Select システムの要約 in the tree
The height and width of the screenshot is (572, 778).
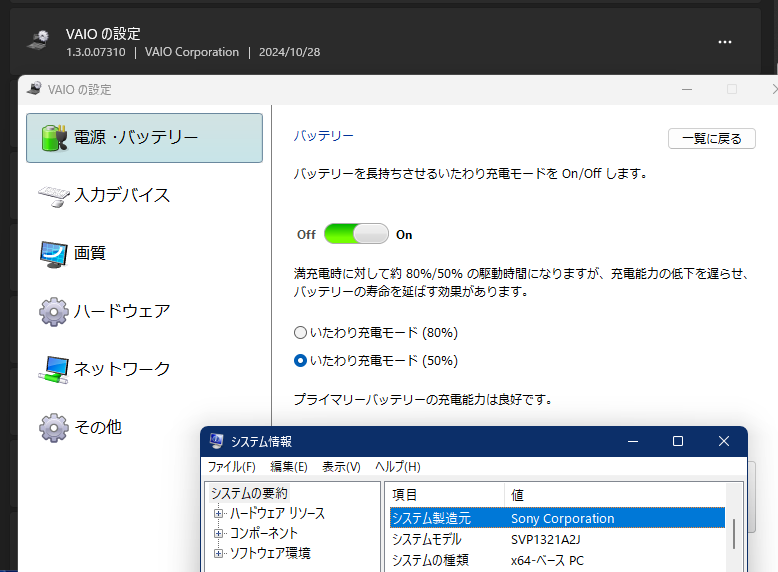[x=249, y=493]
